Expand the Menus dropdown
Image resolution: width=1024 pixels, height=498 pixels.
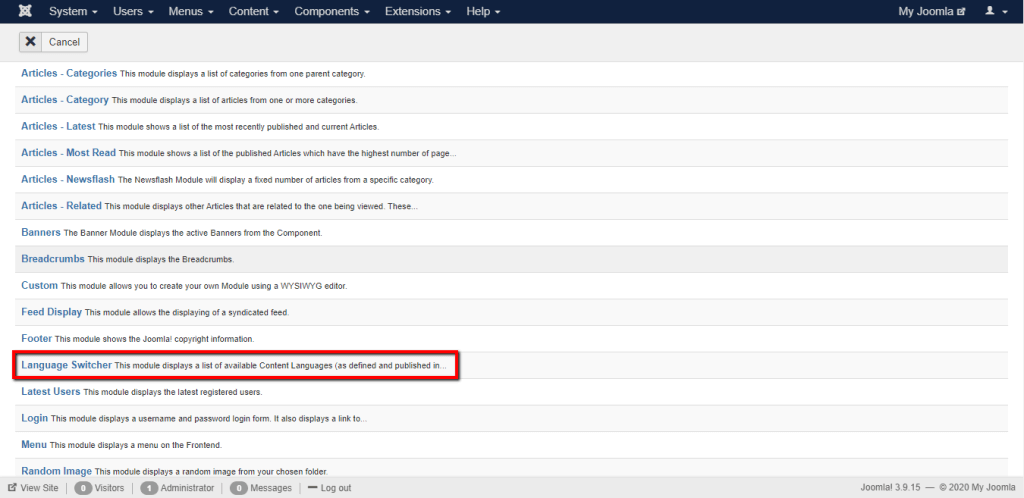[x=191, y=11]
